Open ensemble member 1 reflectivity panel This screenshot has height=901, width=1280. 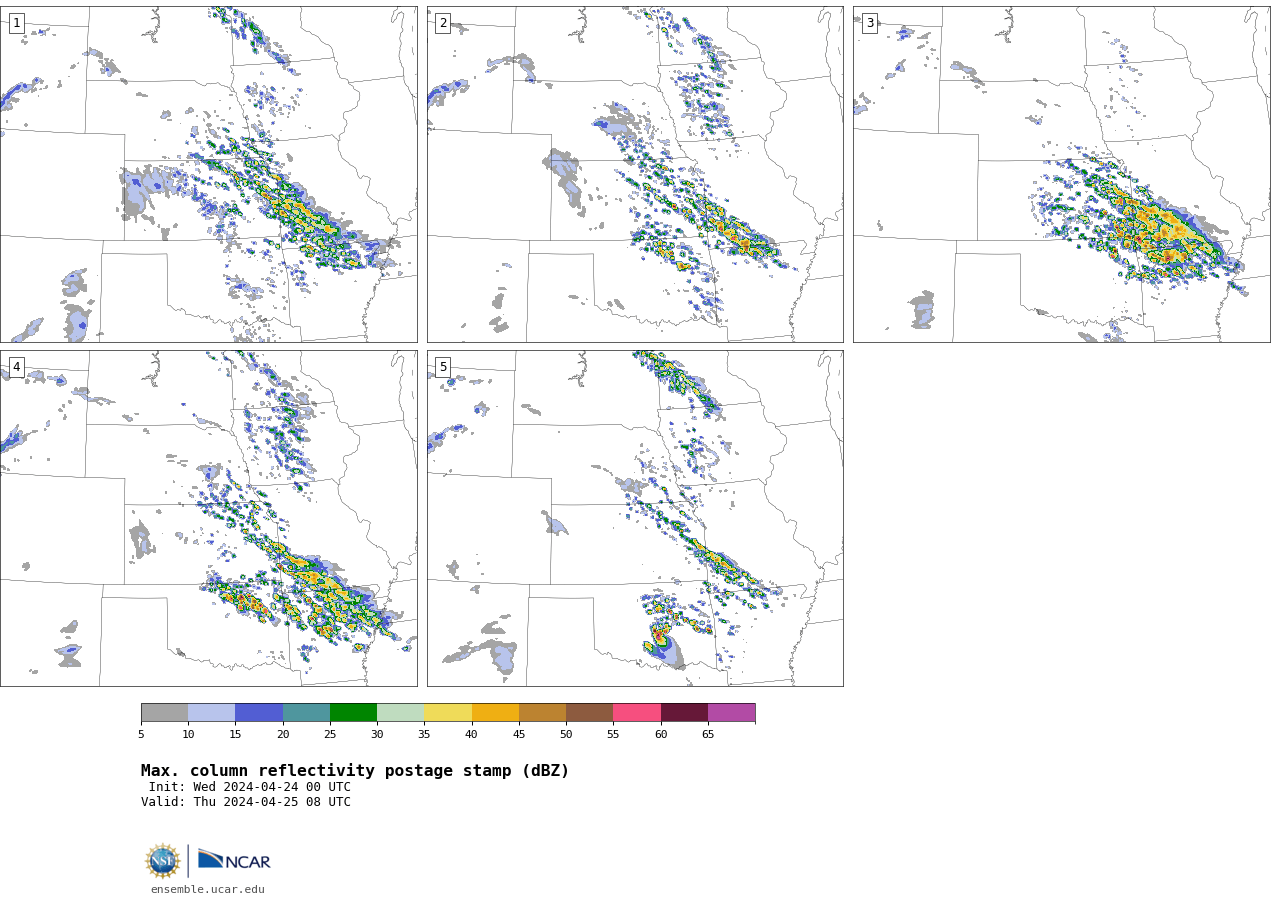coord(209,174)
